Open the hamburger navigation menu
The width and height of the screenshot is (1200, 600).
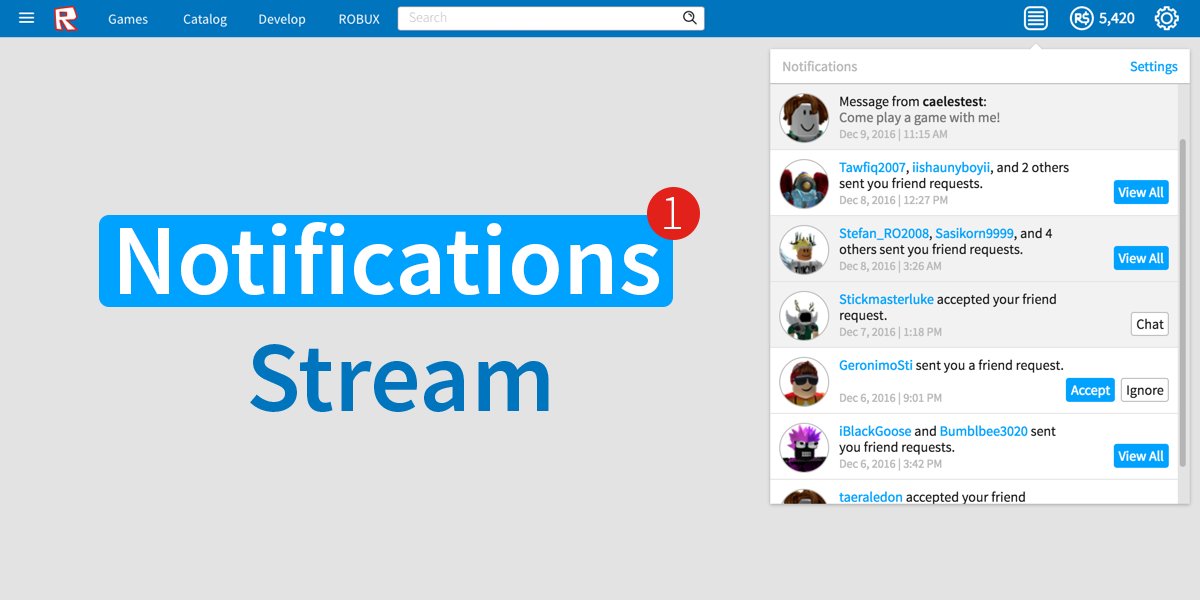(27, 18)
